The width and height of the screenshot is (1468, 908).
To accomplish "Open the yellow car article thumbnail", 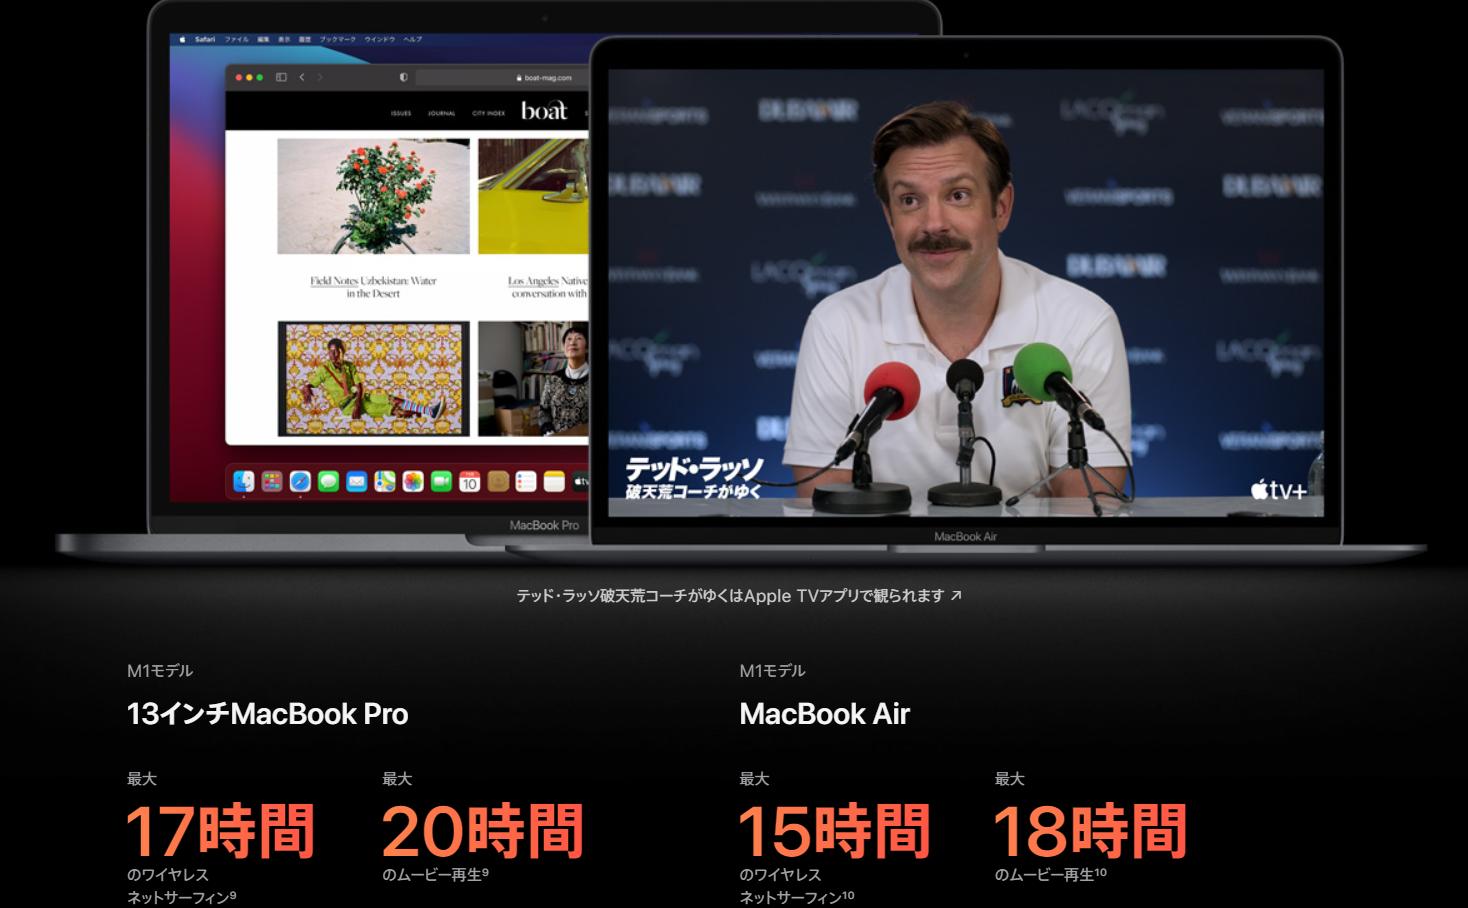I will click(533, 196).
